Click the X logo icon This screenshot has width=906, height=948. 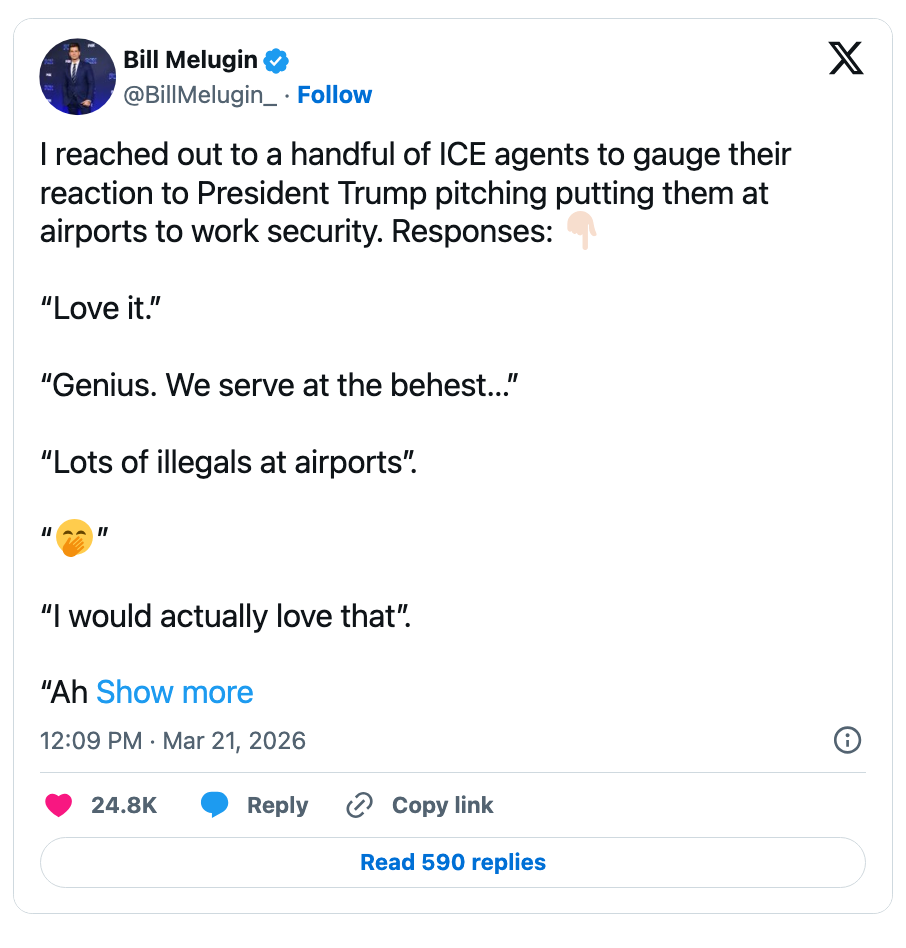tap(846, 61)
